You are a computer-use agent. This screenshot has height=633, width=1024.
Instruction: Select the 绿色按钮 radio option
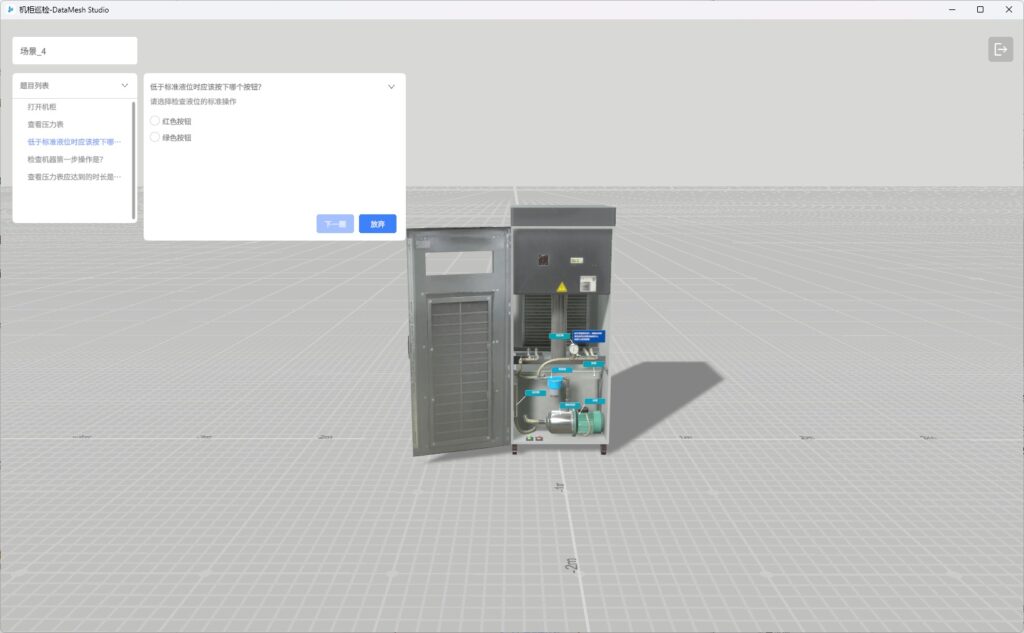coord(155,137)
